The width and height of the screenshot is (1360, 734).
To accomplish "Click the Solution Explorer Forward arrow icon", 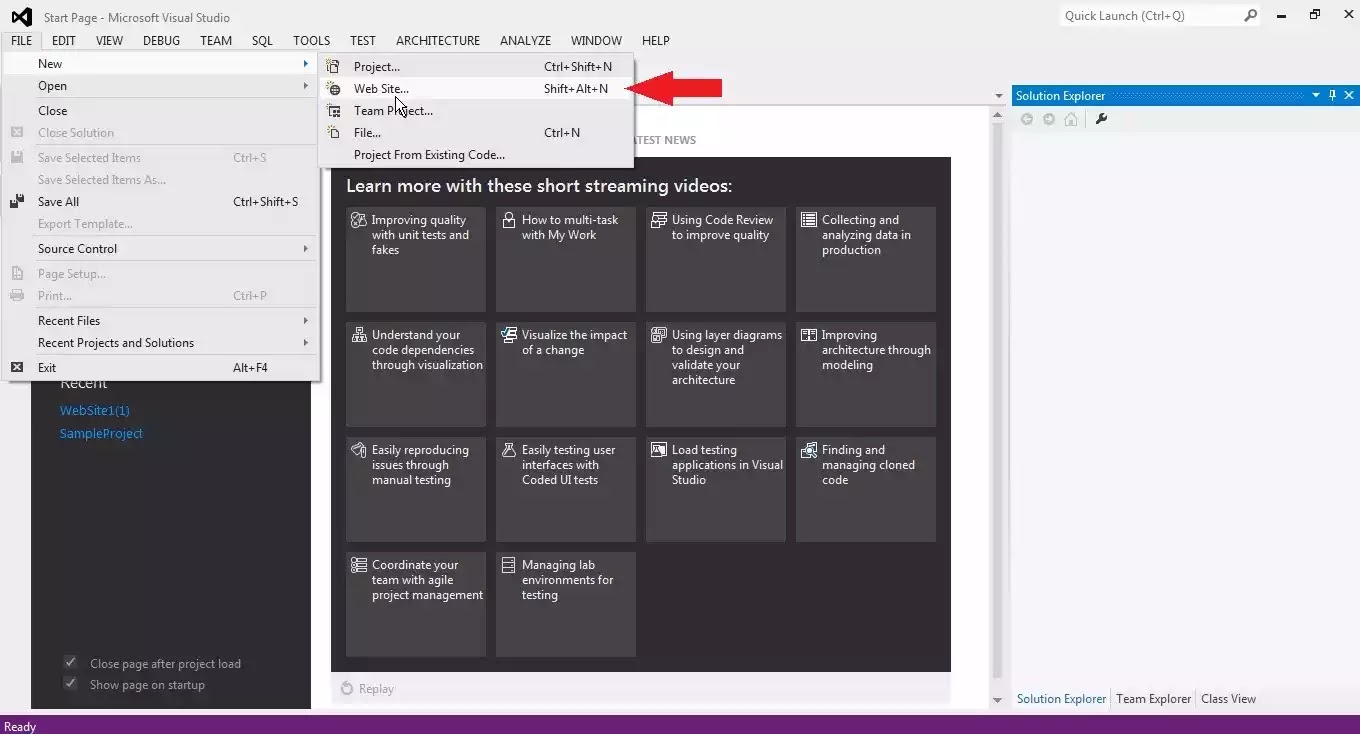I will [1049, 119].
